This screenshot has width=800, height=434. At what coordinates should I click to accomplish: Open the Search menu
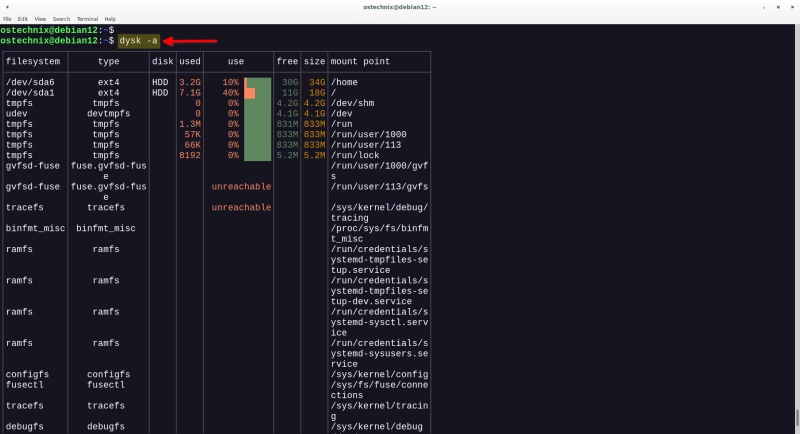[x=61, y=19]
